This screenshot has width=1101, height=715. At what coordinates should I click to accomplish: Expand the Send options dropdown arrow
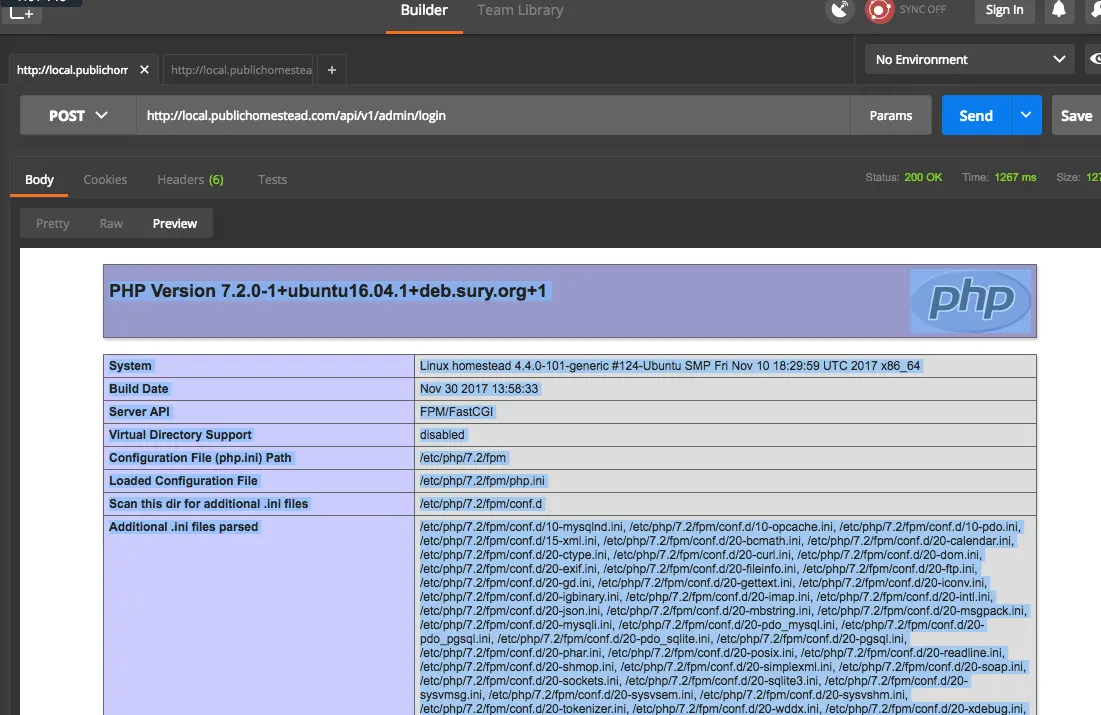click(x=1026, y=115)
